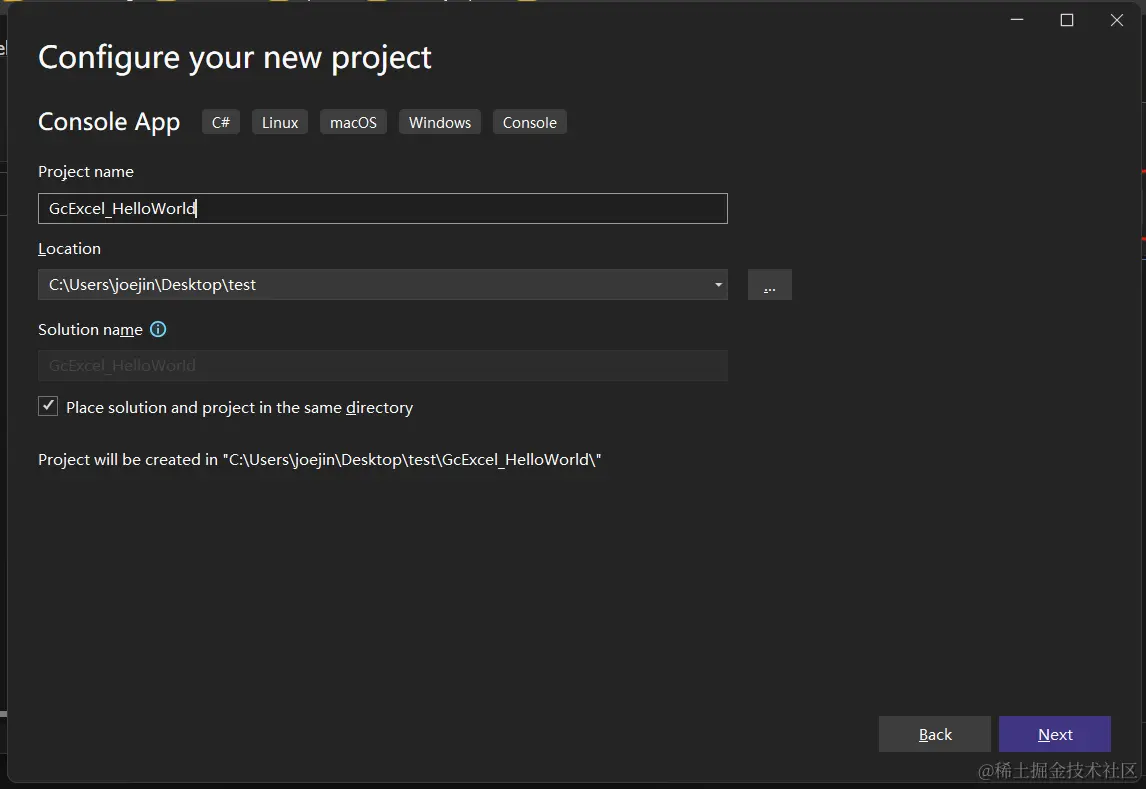Click the Windows tag
The image size is (1146, 789).
(440, 123)
